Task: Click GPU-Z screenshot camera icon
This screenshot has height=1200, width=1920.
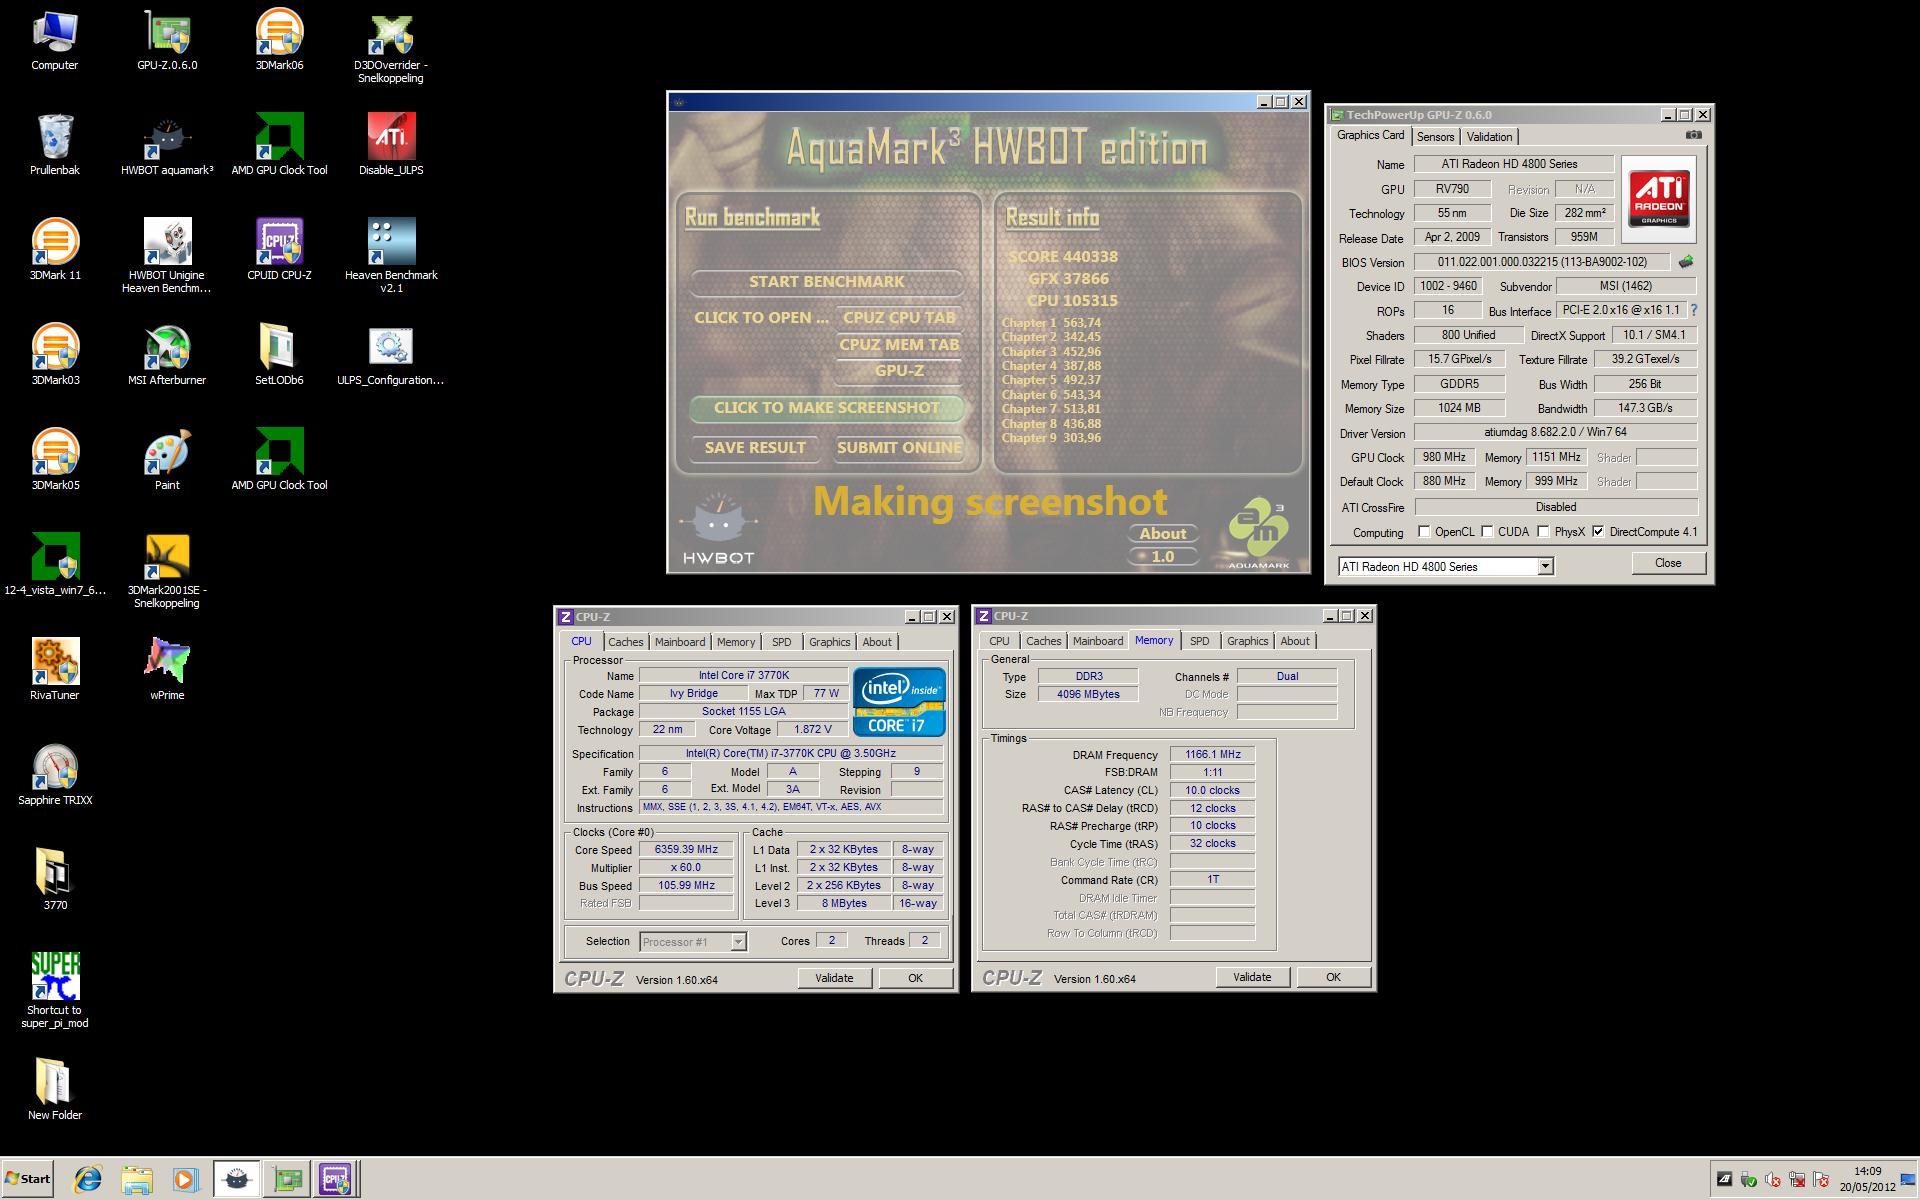Action: (x=1693, y=135)
